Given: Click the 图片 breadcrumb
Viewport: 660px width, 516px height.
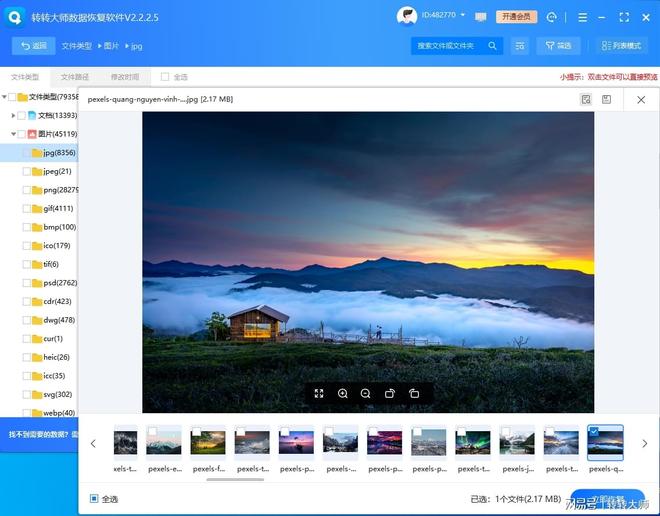Looking at the screenshot, I should click(111, 46).
